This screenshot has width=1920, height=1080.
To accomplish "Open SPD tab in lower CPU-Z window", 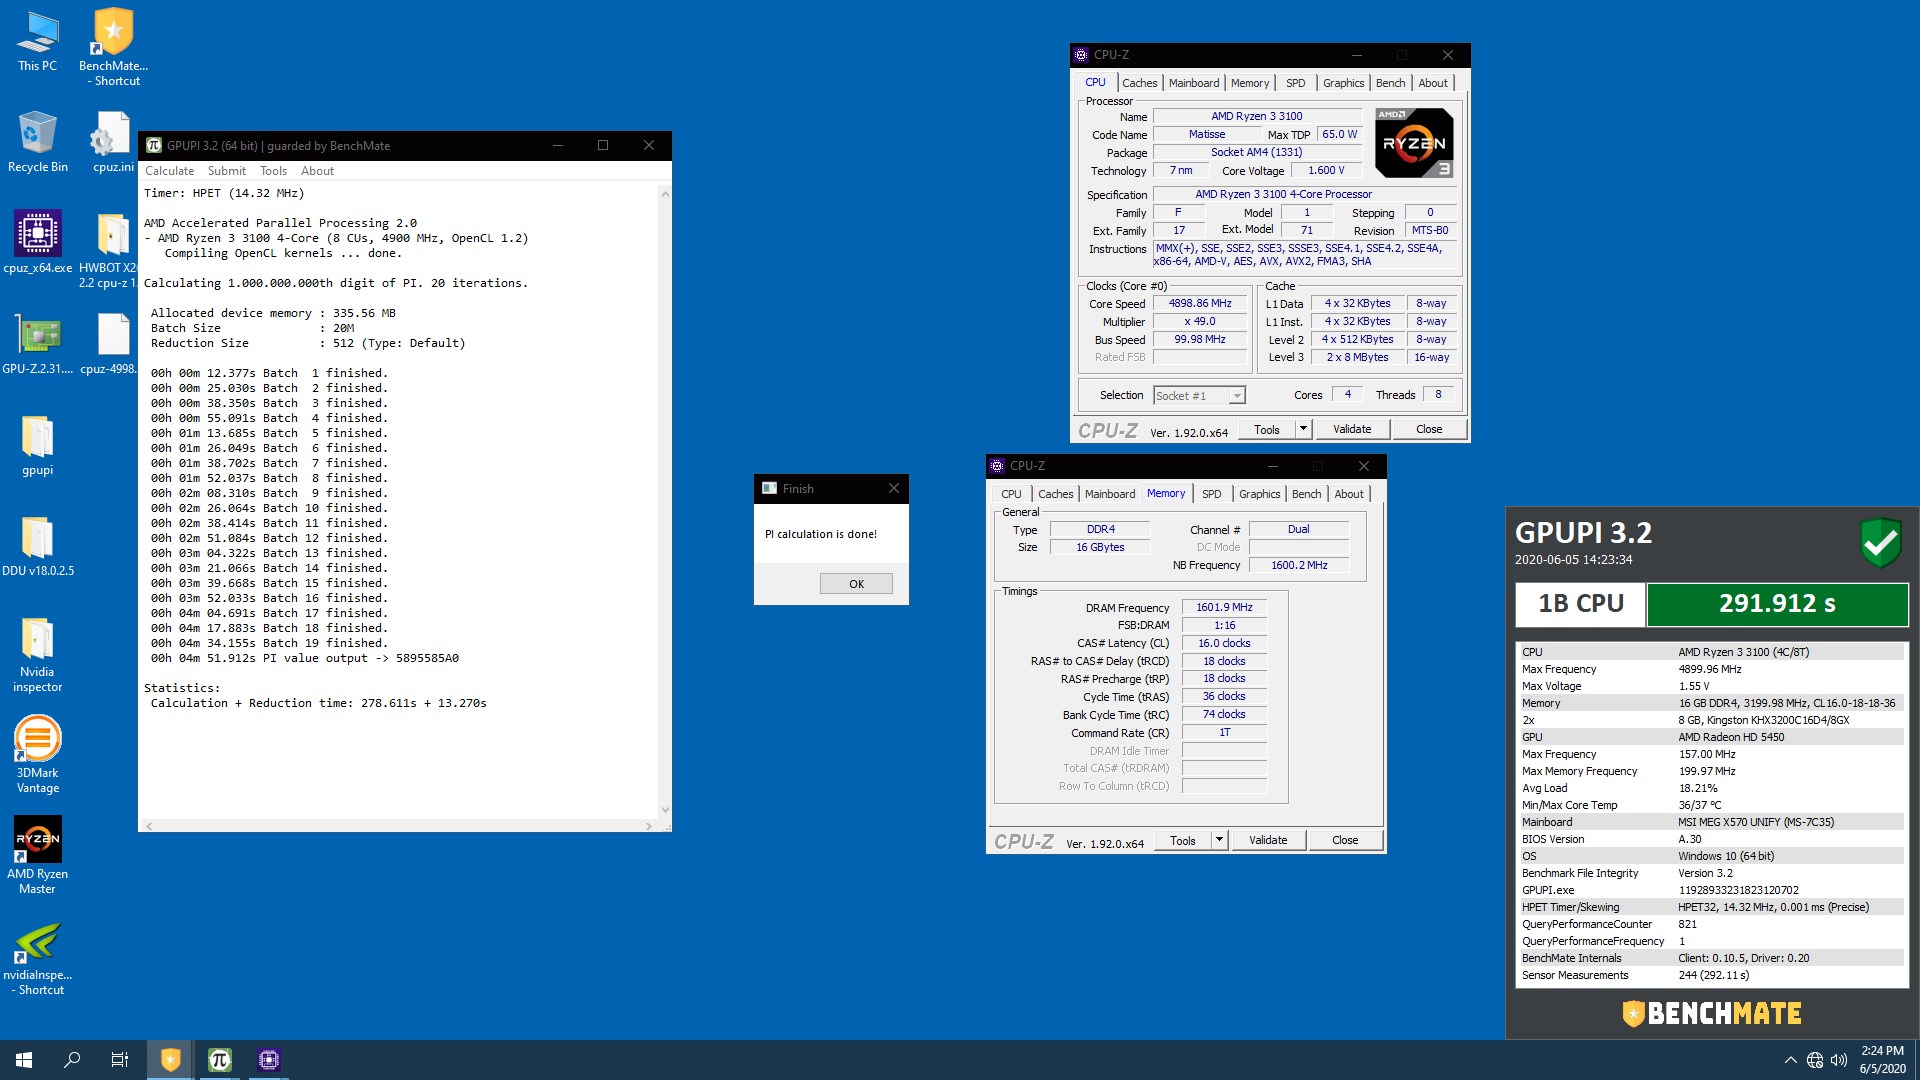I will pyautogui.click(x=1211, y=494).
